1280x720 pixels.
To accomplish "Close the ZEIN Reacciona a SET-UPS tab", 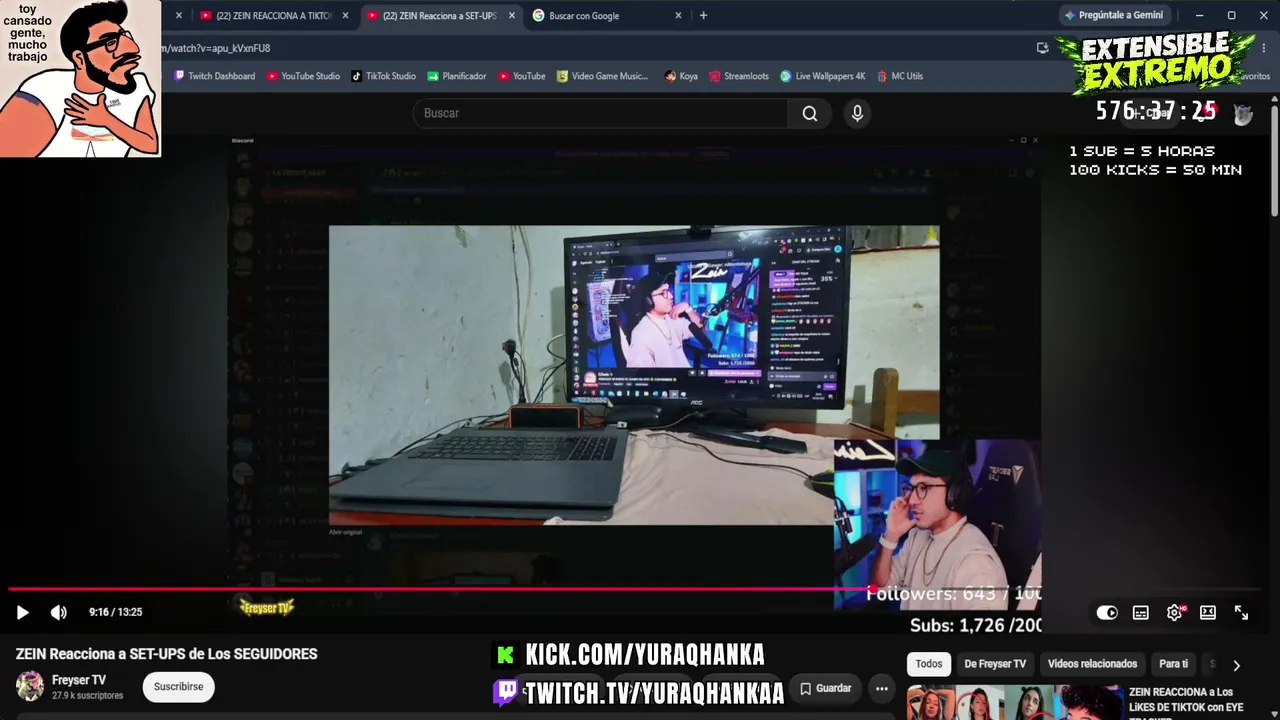I will click(512, 16).
